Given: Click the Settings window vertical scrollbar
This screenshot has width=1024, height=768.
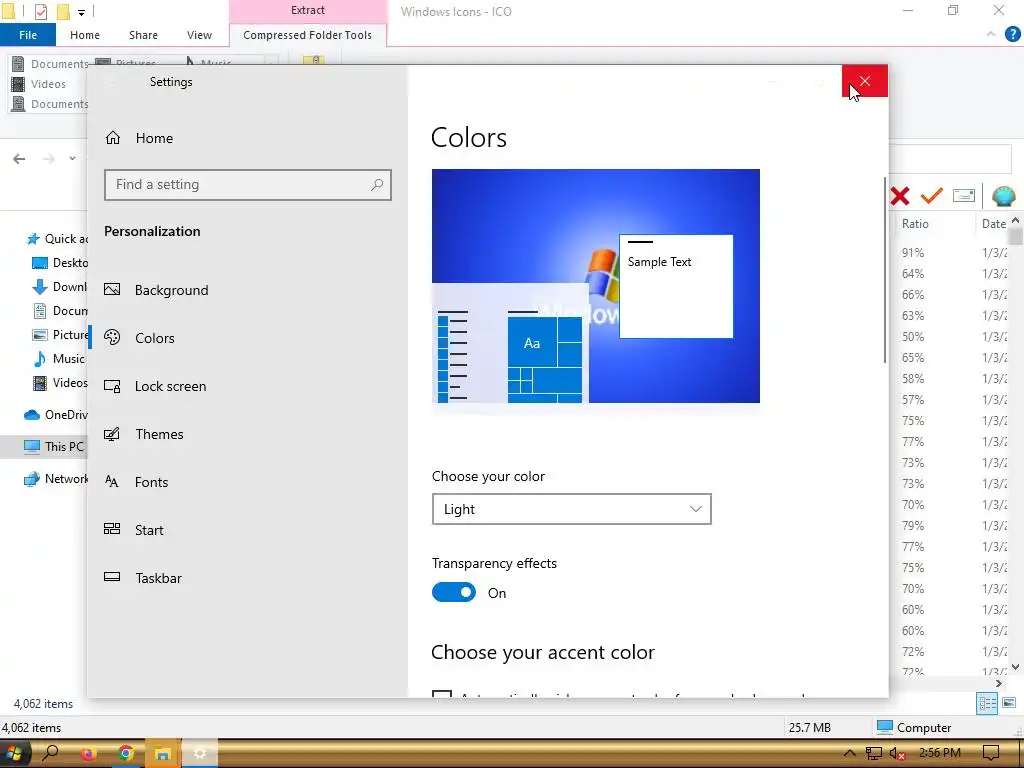Looking at the screenshot, I should 885,269.
